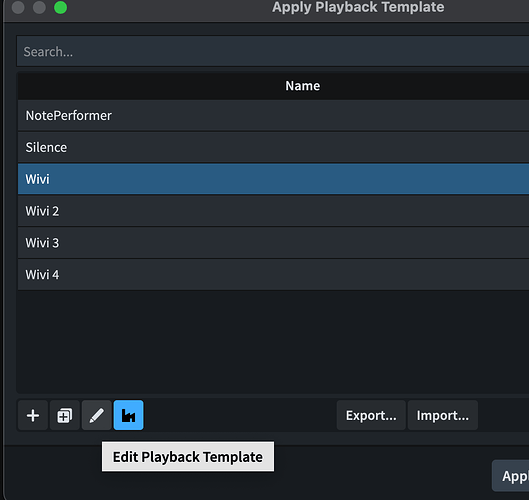529x500 pixels.
Task: Click the empty area below Wivi 4
Action: tap(273, 341)
